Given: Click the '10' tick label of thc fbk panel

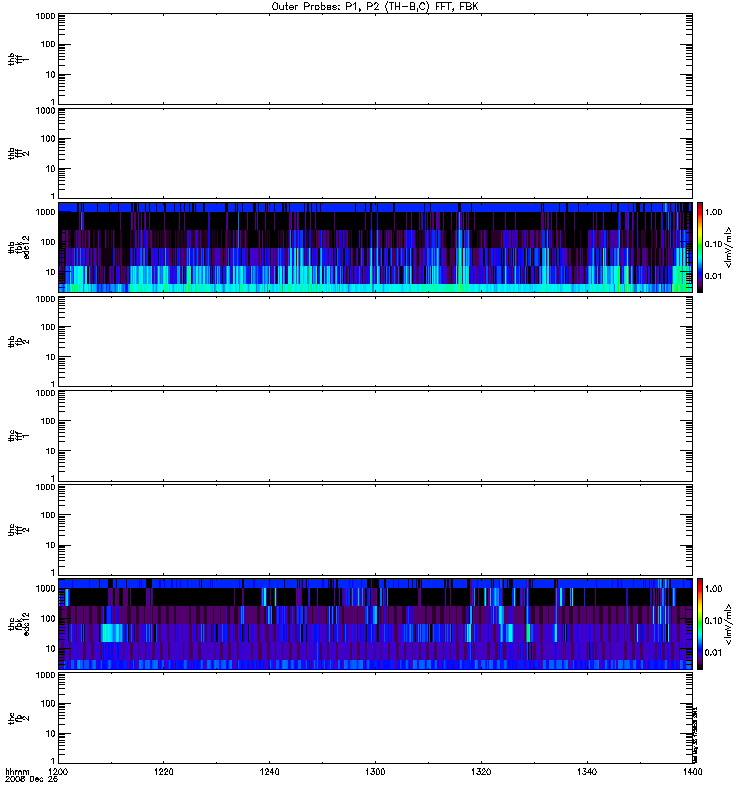Looking at the screenshot, I should (51, 649).
